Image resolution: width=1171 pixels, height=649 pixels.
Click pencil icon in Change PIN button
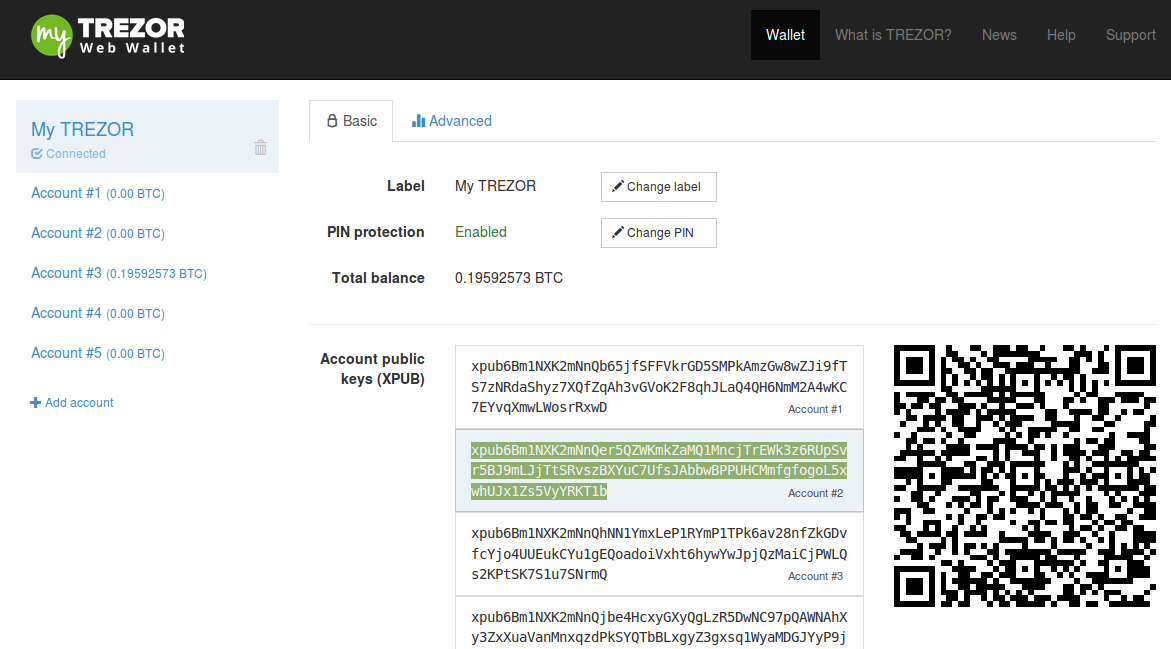click(x=618, y=232)
